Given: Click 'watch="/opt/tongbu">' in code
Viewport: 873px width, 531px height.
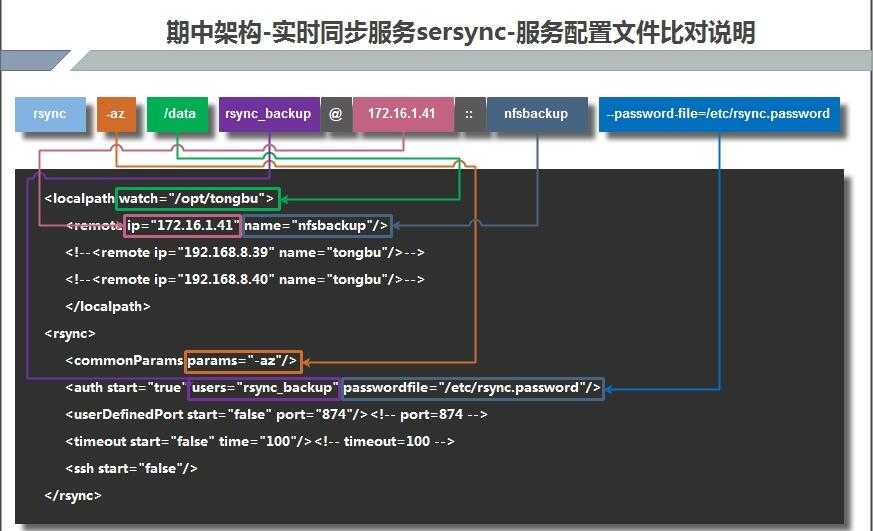Looking at the screenshot, I should pos(197,199).
